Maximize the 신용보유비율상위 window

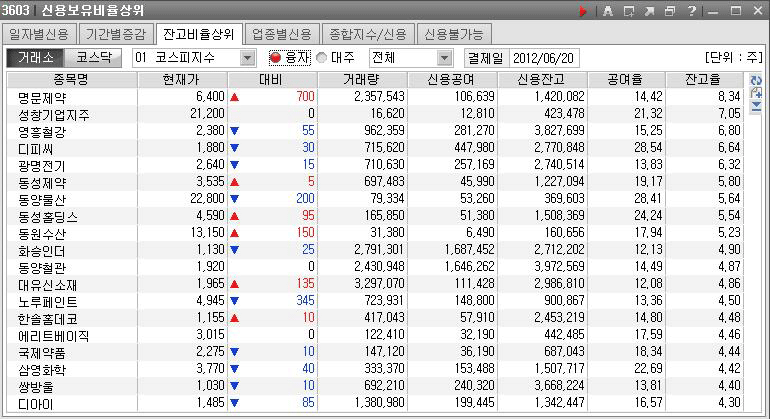tap(736, 11)
